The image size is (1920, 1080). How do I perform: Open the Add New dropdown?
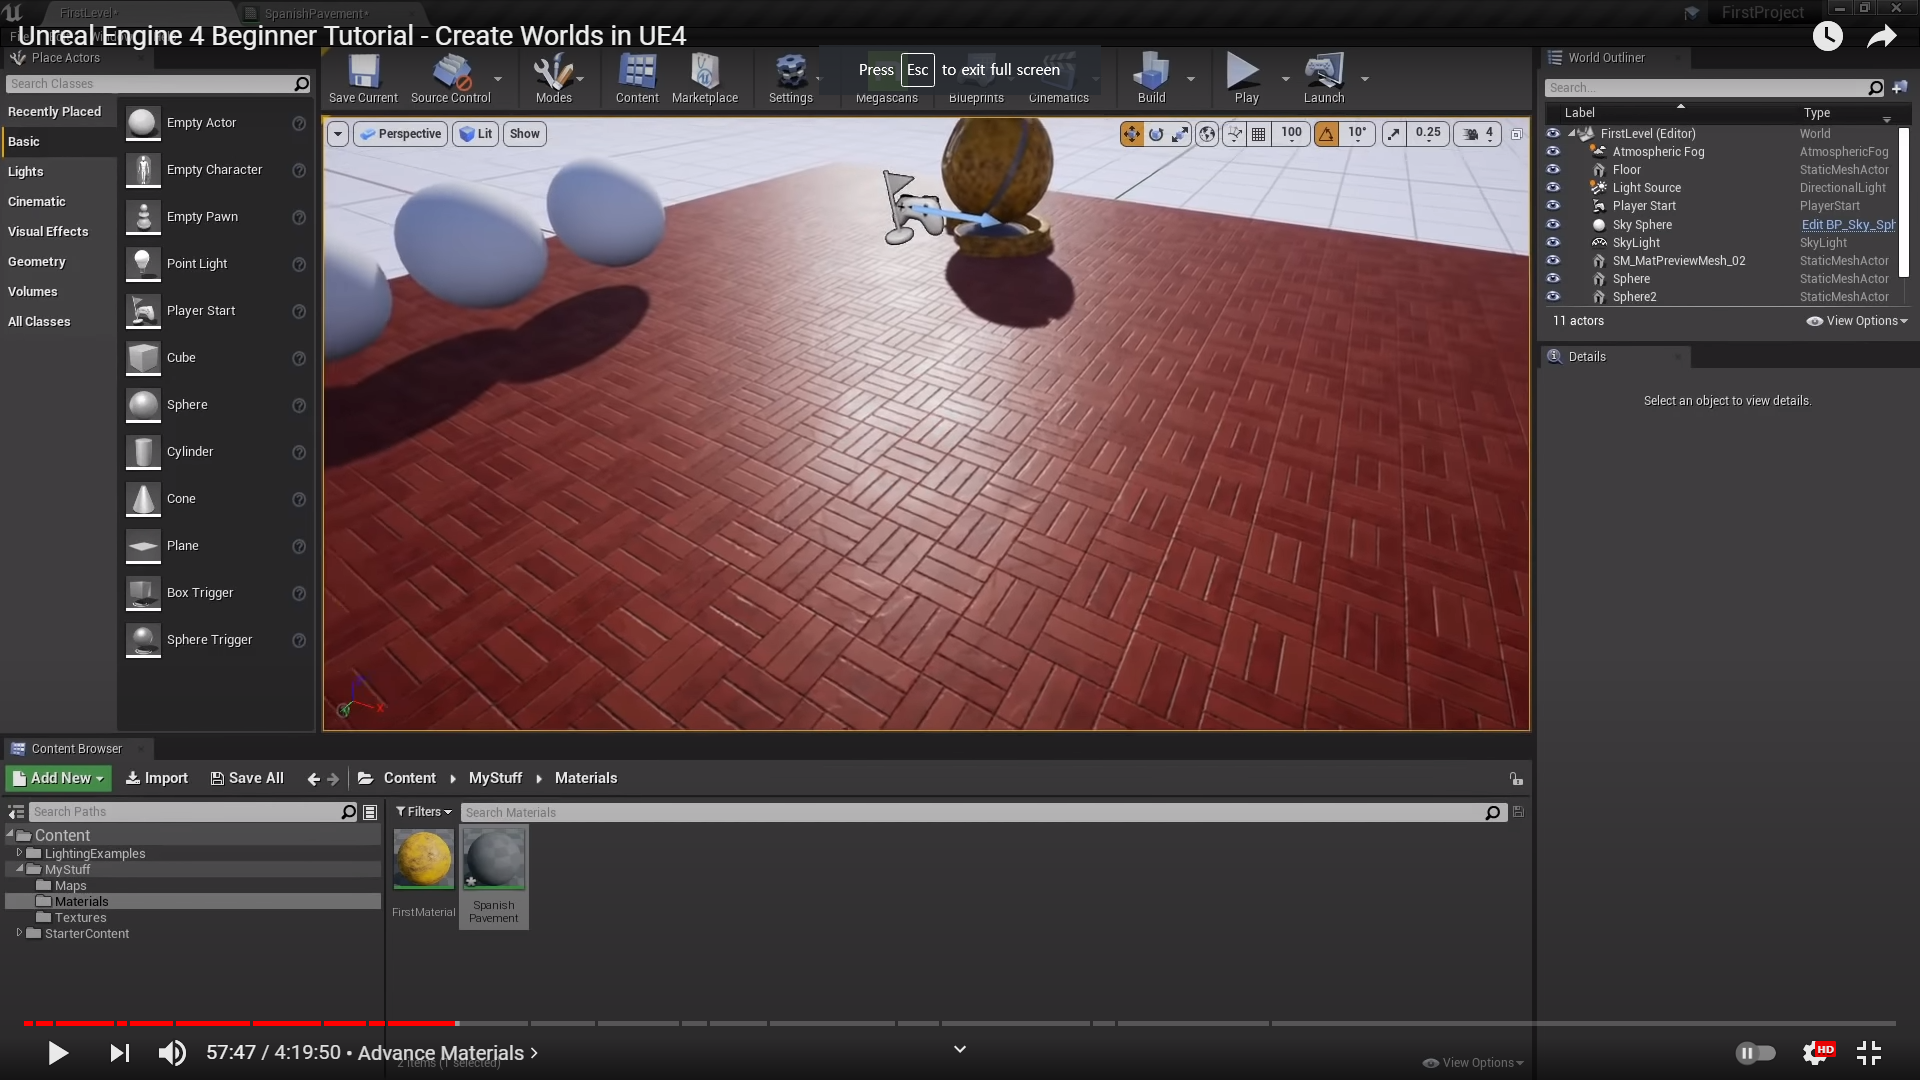tap(59, 778)
